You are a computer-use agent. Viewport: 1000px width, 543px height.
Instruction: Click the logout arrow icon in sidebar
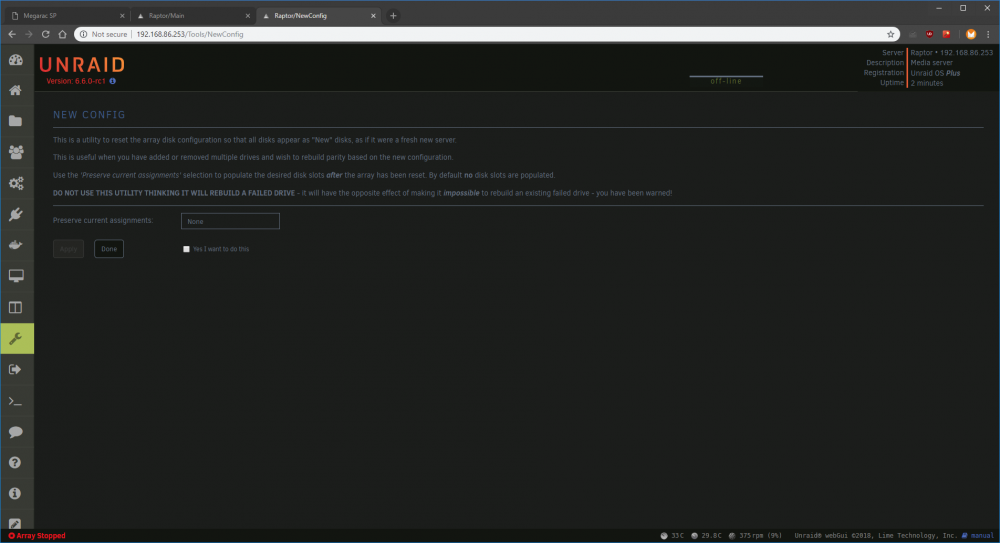(x=16, y=369)
